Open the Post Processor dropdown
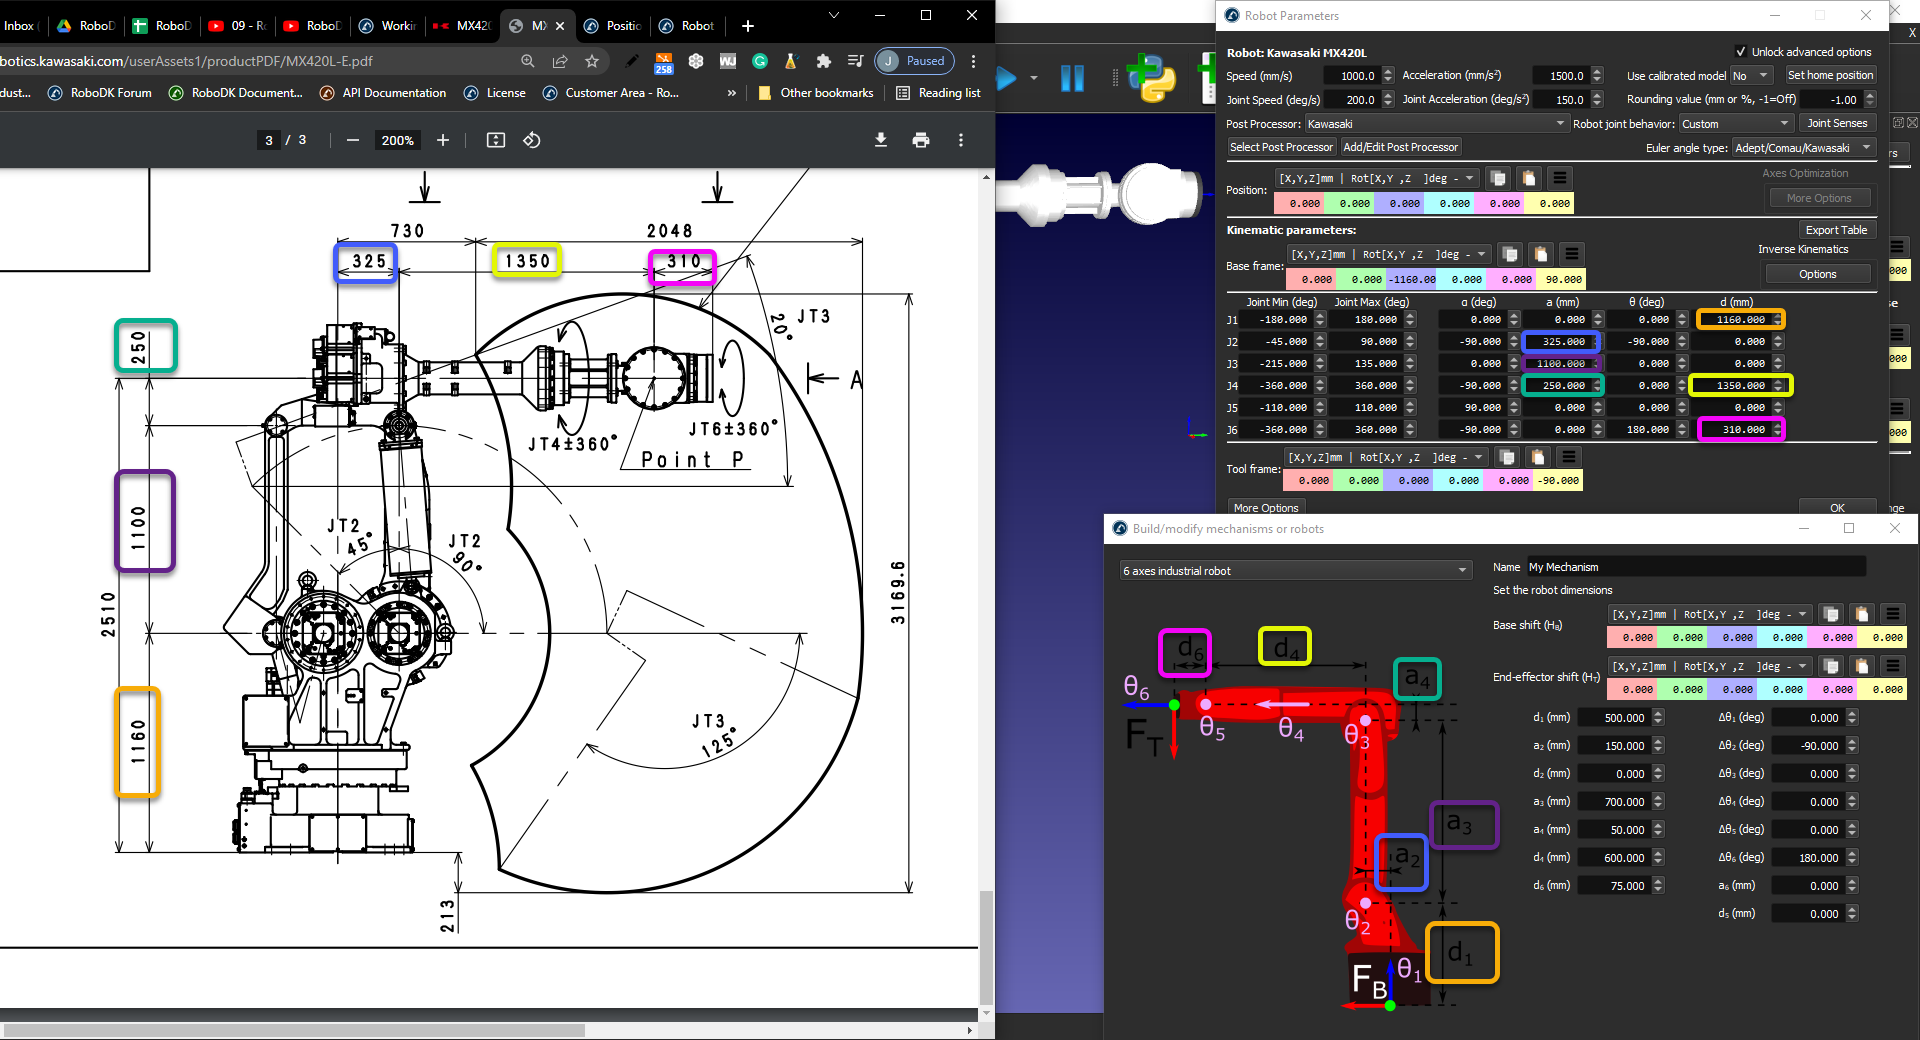This screenshot has width=1920, height=1040. pos(1436,124)
